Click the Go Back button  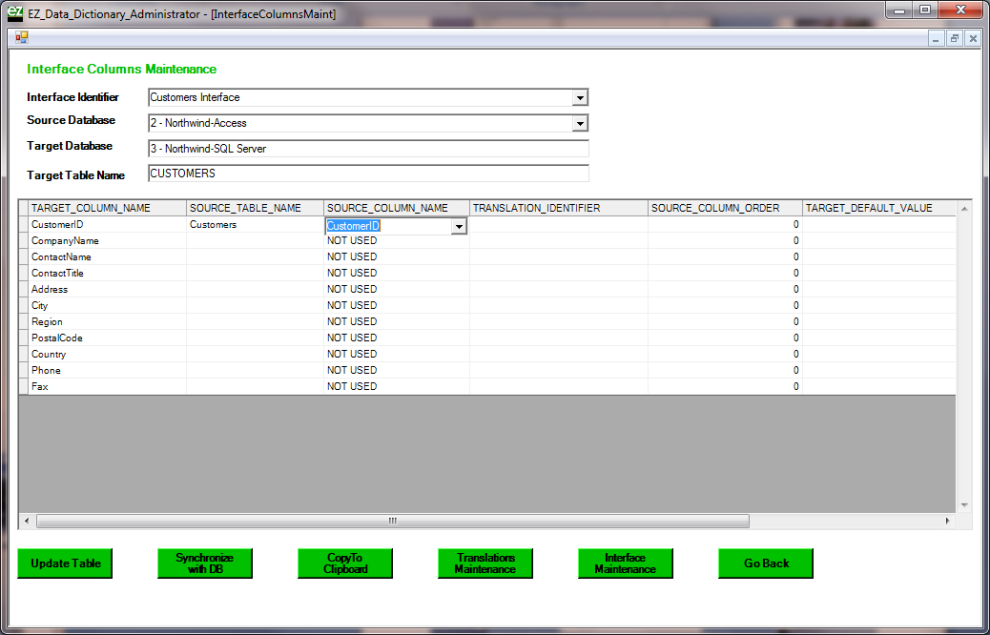[766, 563]
